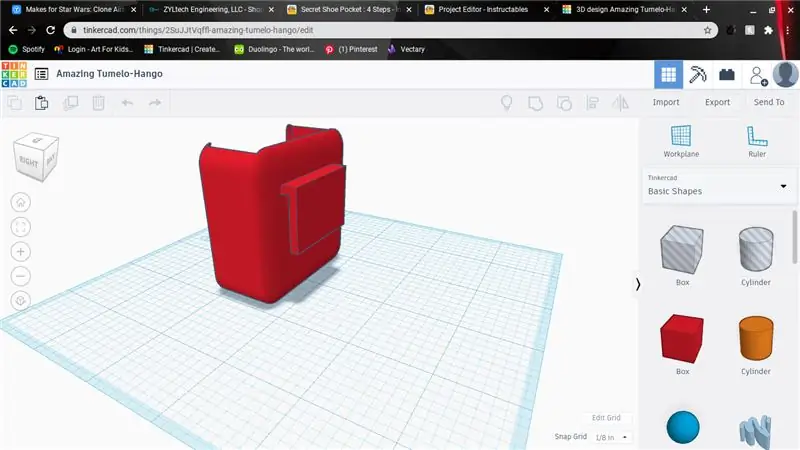The image size is (800, 450).
Task: Click browser Back arrow
Action: click(13, 30)
